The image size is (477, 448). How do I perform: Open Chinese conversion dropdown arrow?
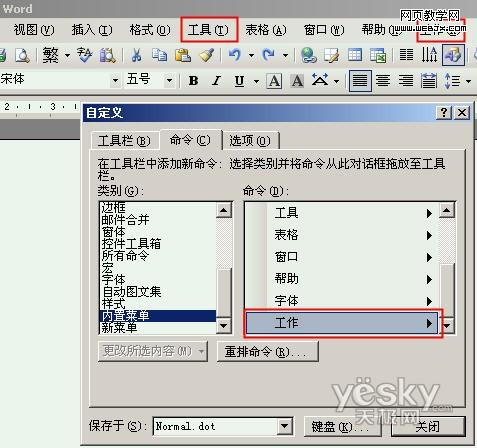click(x=67, y=55)
